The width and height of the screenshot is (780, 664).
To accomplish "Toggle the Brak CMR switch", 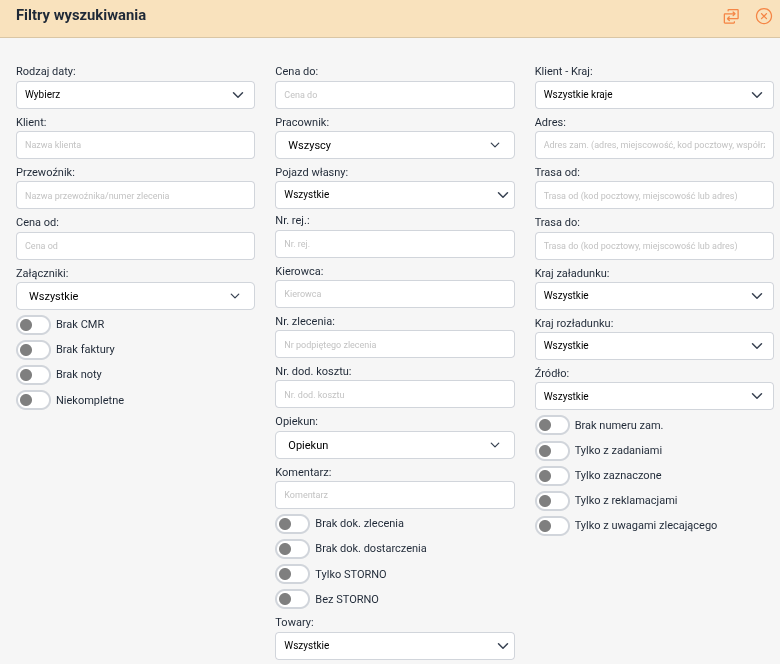I will tap(33, 325).
